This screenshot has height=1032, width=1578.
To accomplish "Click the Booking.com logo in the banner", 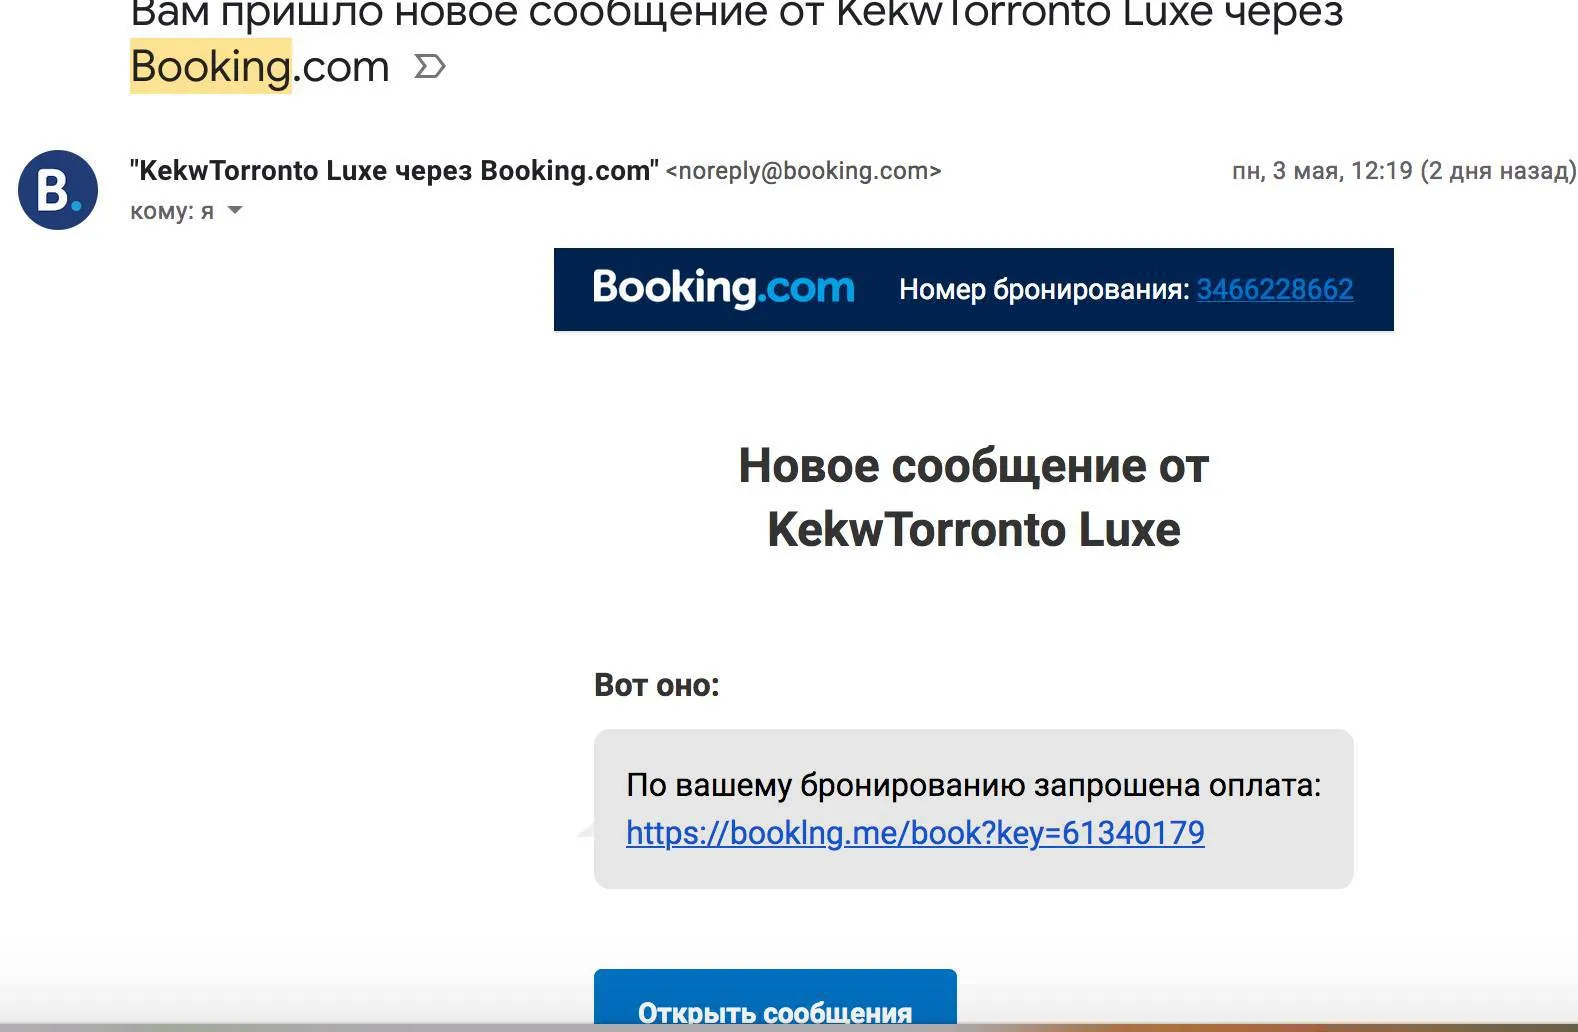I will point(723,288).
